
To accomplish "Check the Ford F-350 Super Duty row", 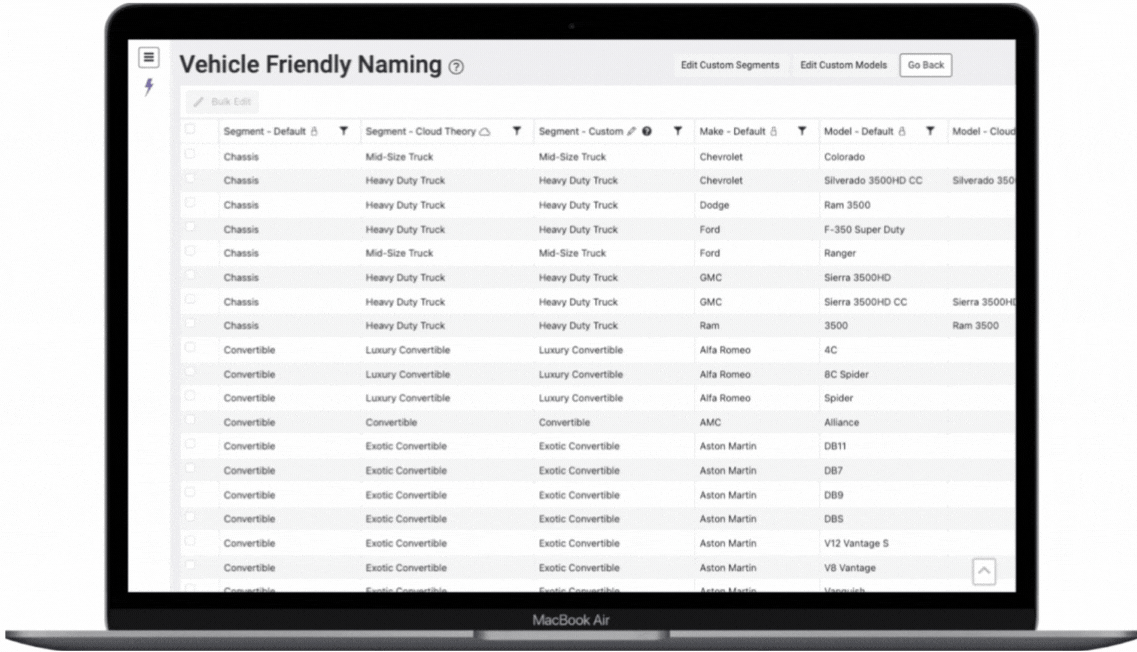I will [190, 226].
